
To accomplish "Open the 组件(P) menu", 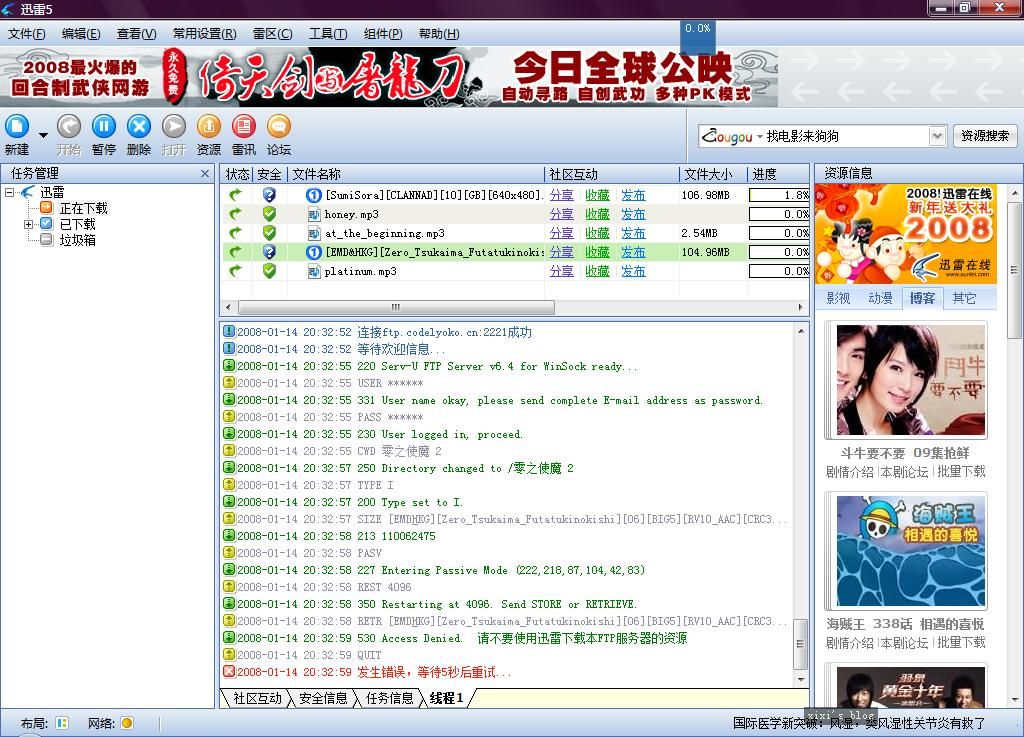I will coord(383,34).
